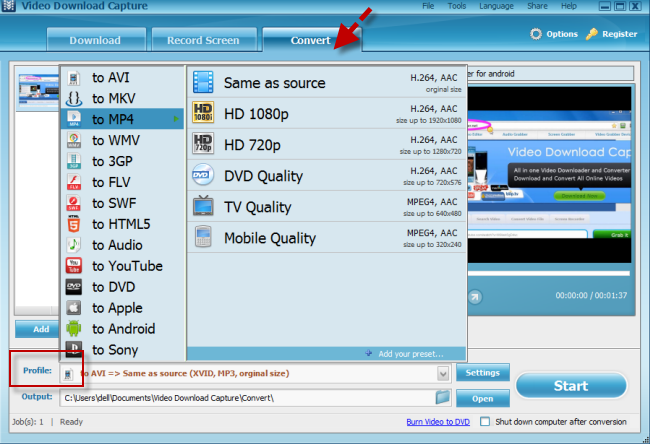The width and height of the screenshot is (650, 444).
Task: Click the MP4 format icon
Action: (x=74, y=119)
